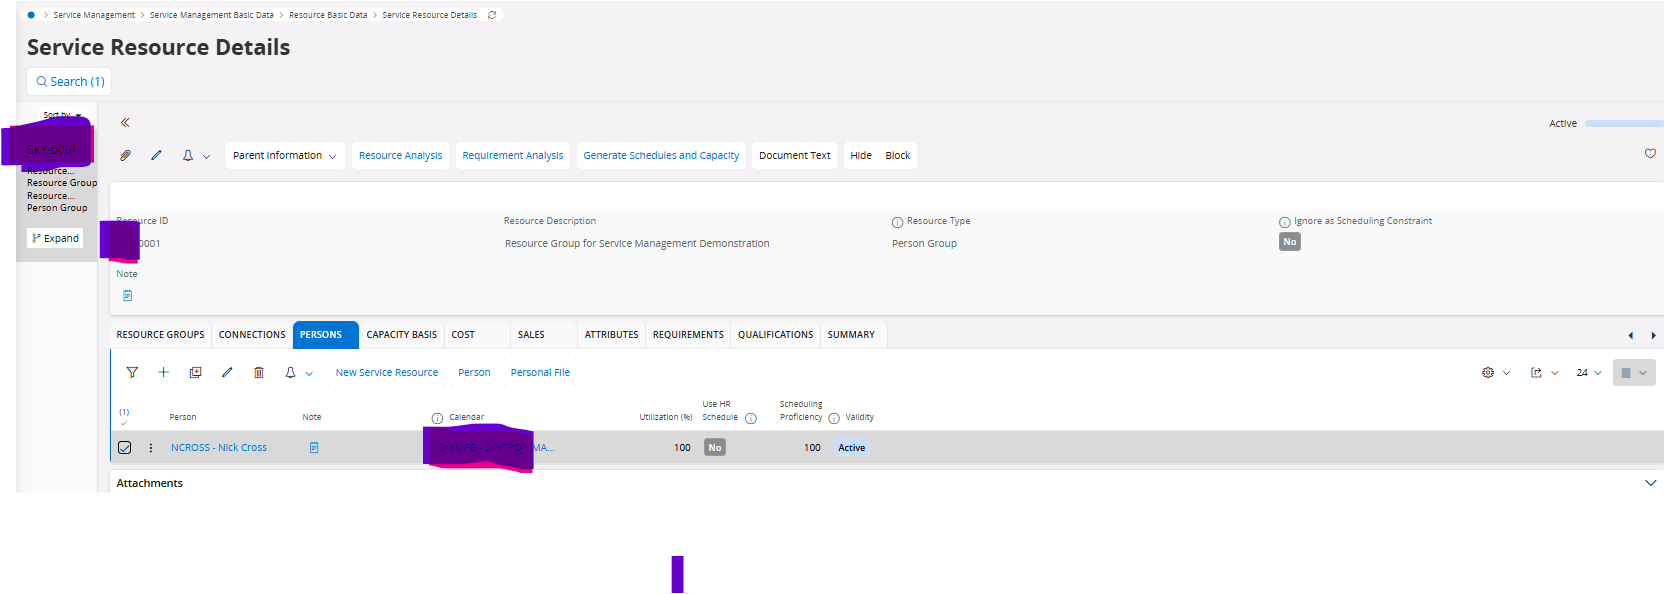Switch to the Attributes tab
1664x594 pixels.
coord(611,335)
